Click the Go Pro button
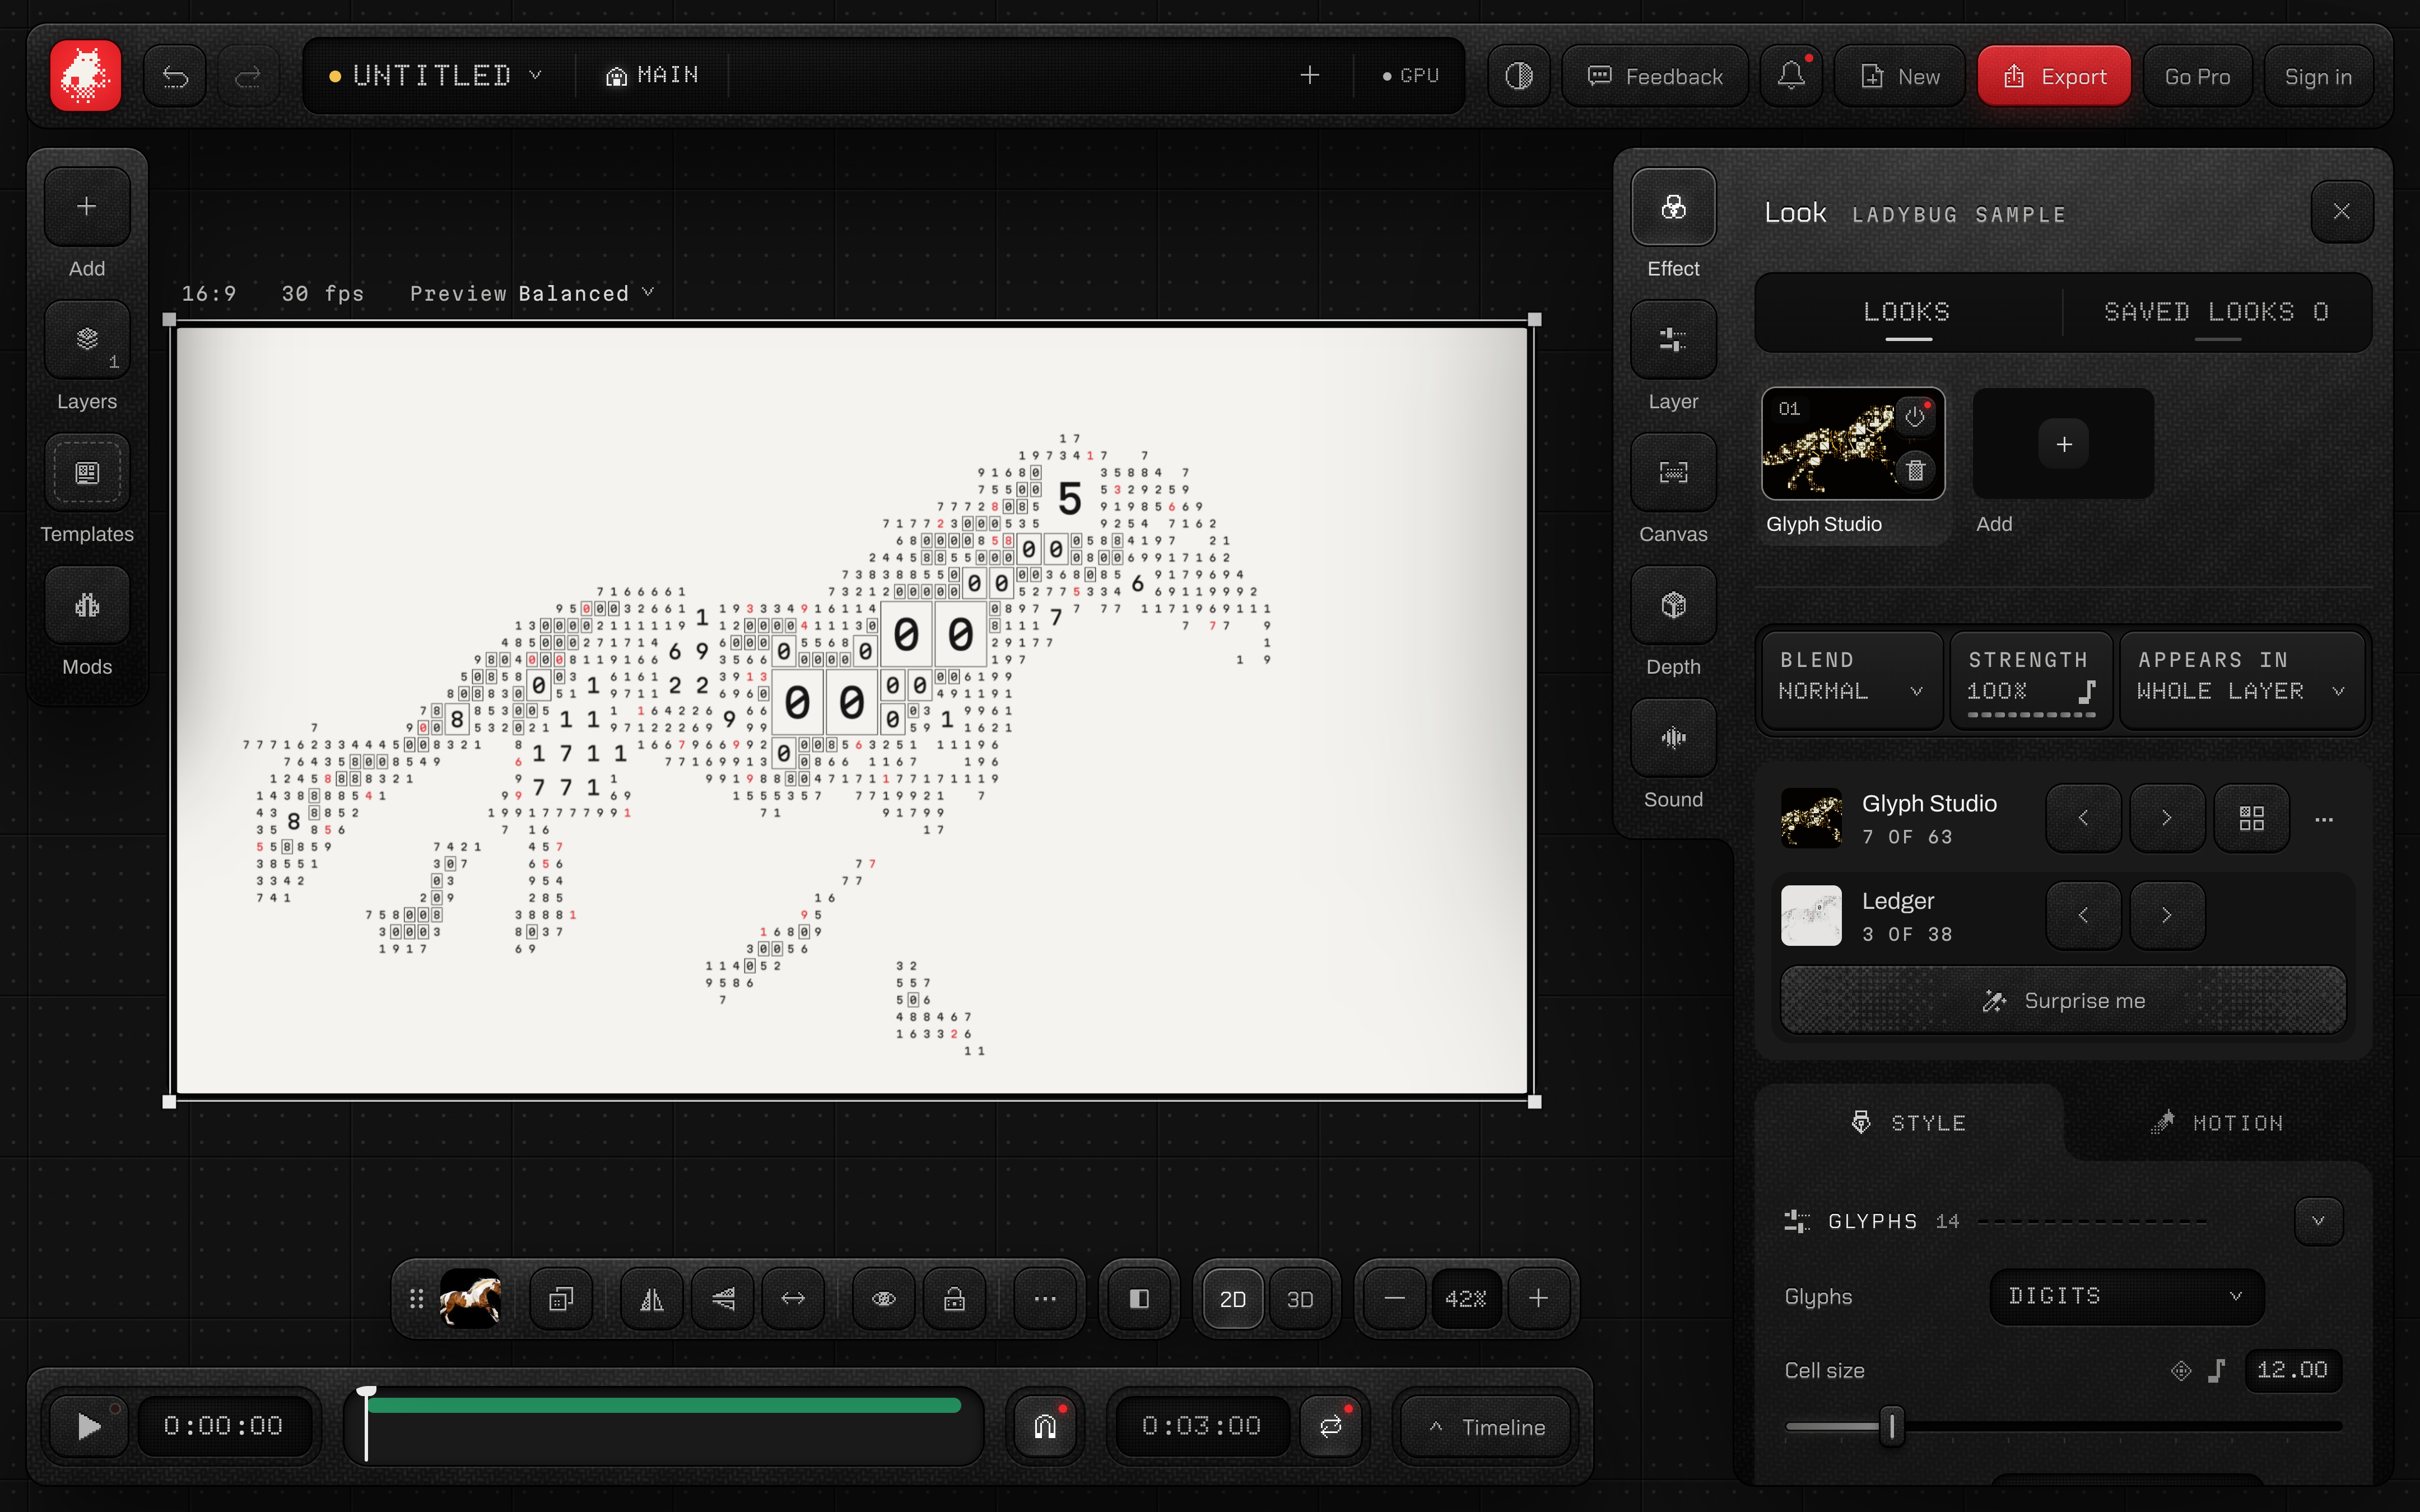This screenshot has width=2420, height=1512. 2197,76
